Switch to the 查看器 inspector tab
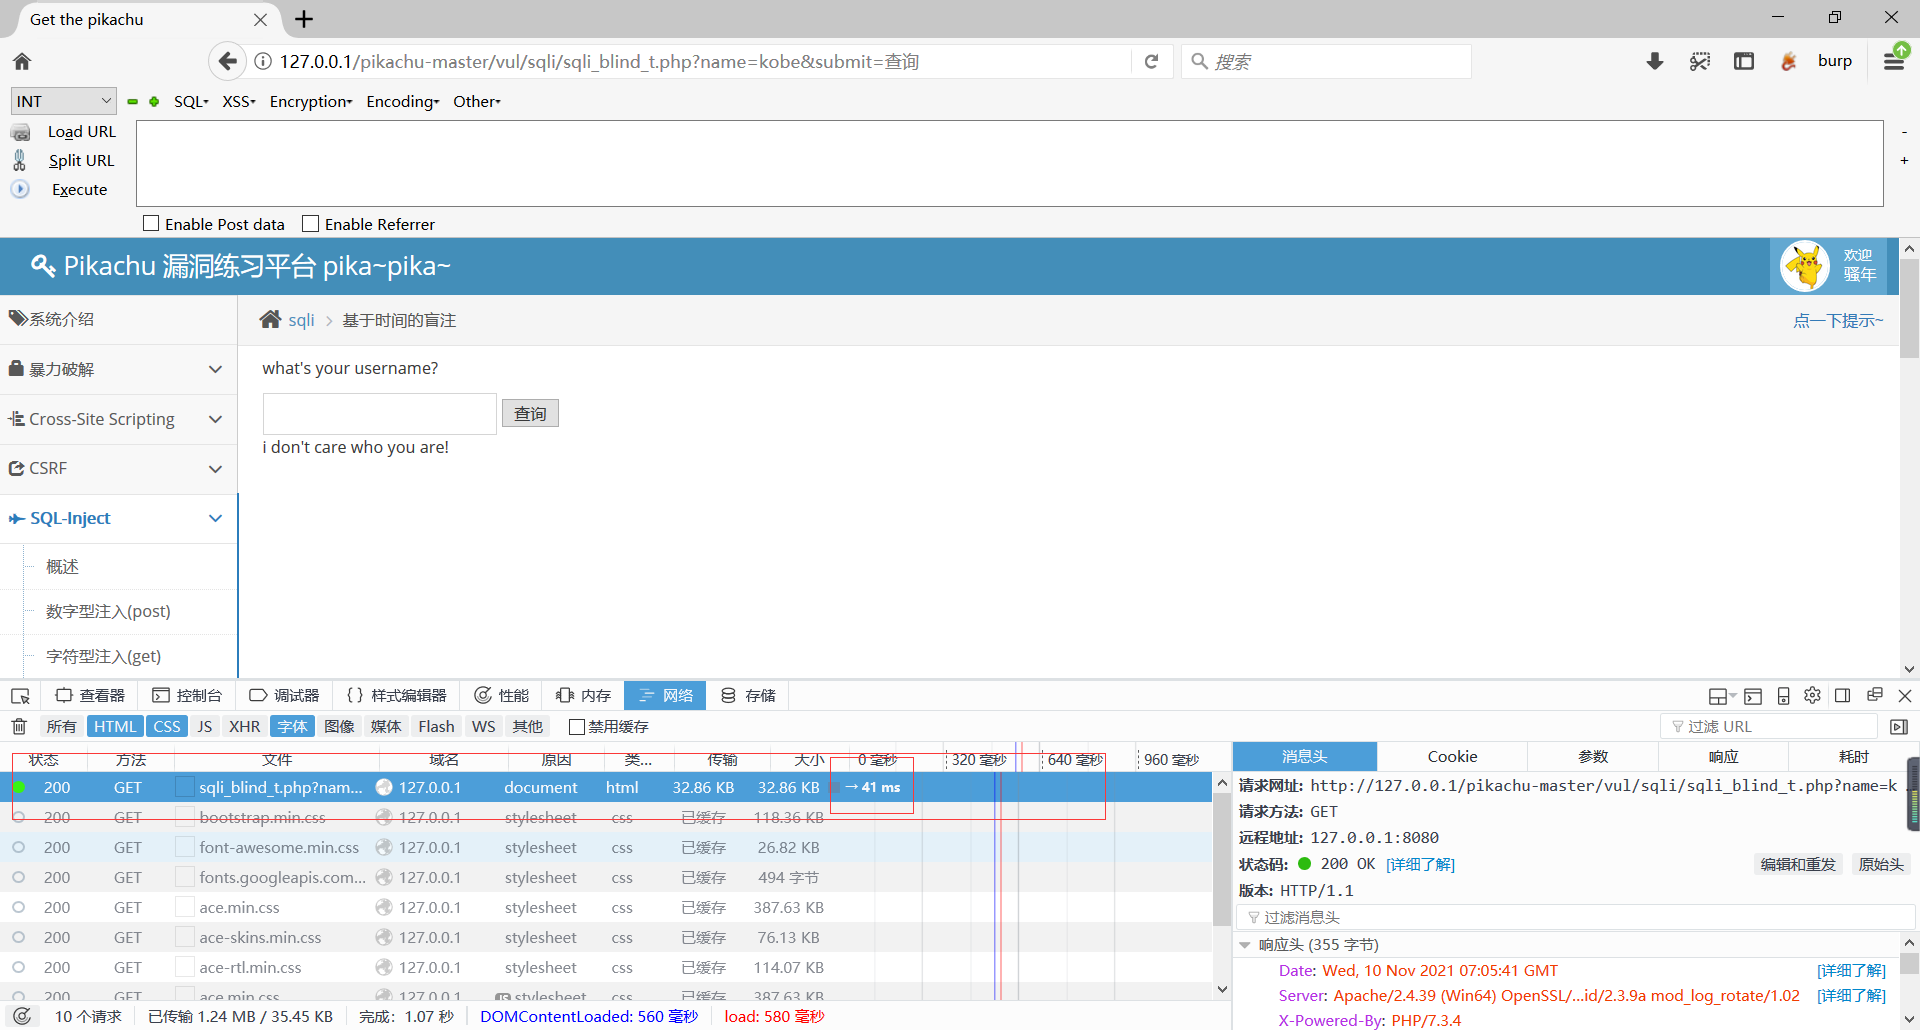 (x=90, y=696)
